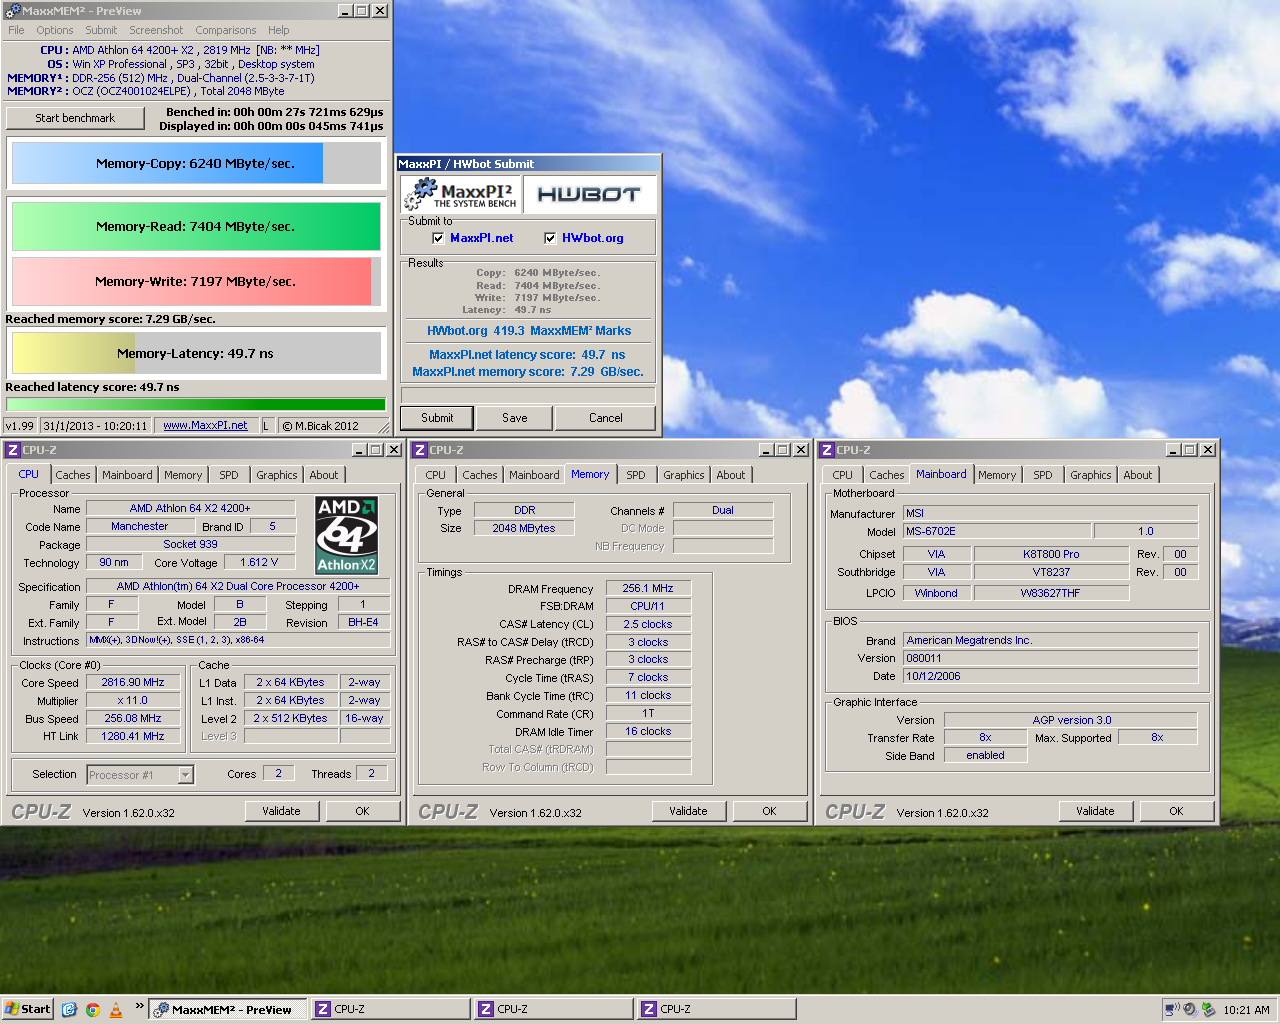Click the blue quick launch icon beside Start
The width and height of the screenshot is (1280, 1024).
(69, 1009)
